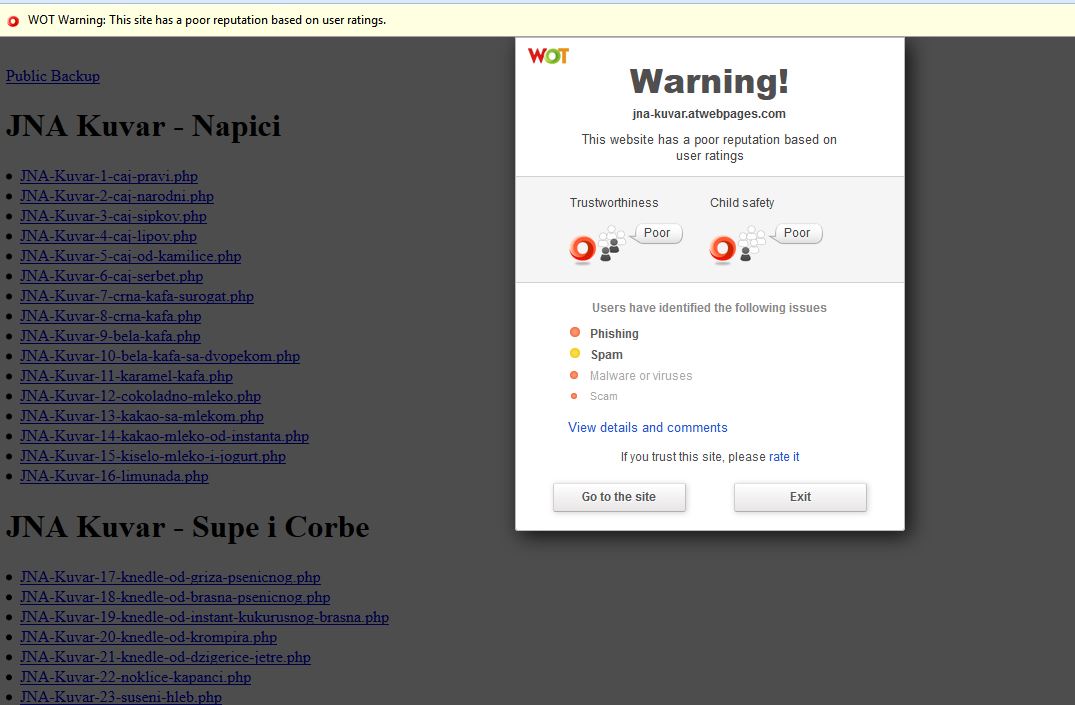Click the Spam issue text
The image size is (1075, 705).
607,355
